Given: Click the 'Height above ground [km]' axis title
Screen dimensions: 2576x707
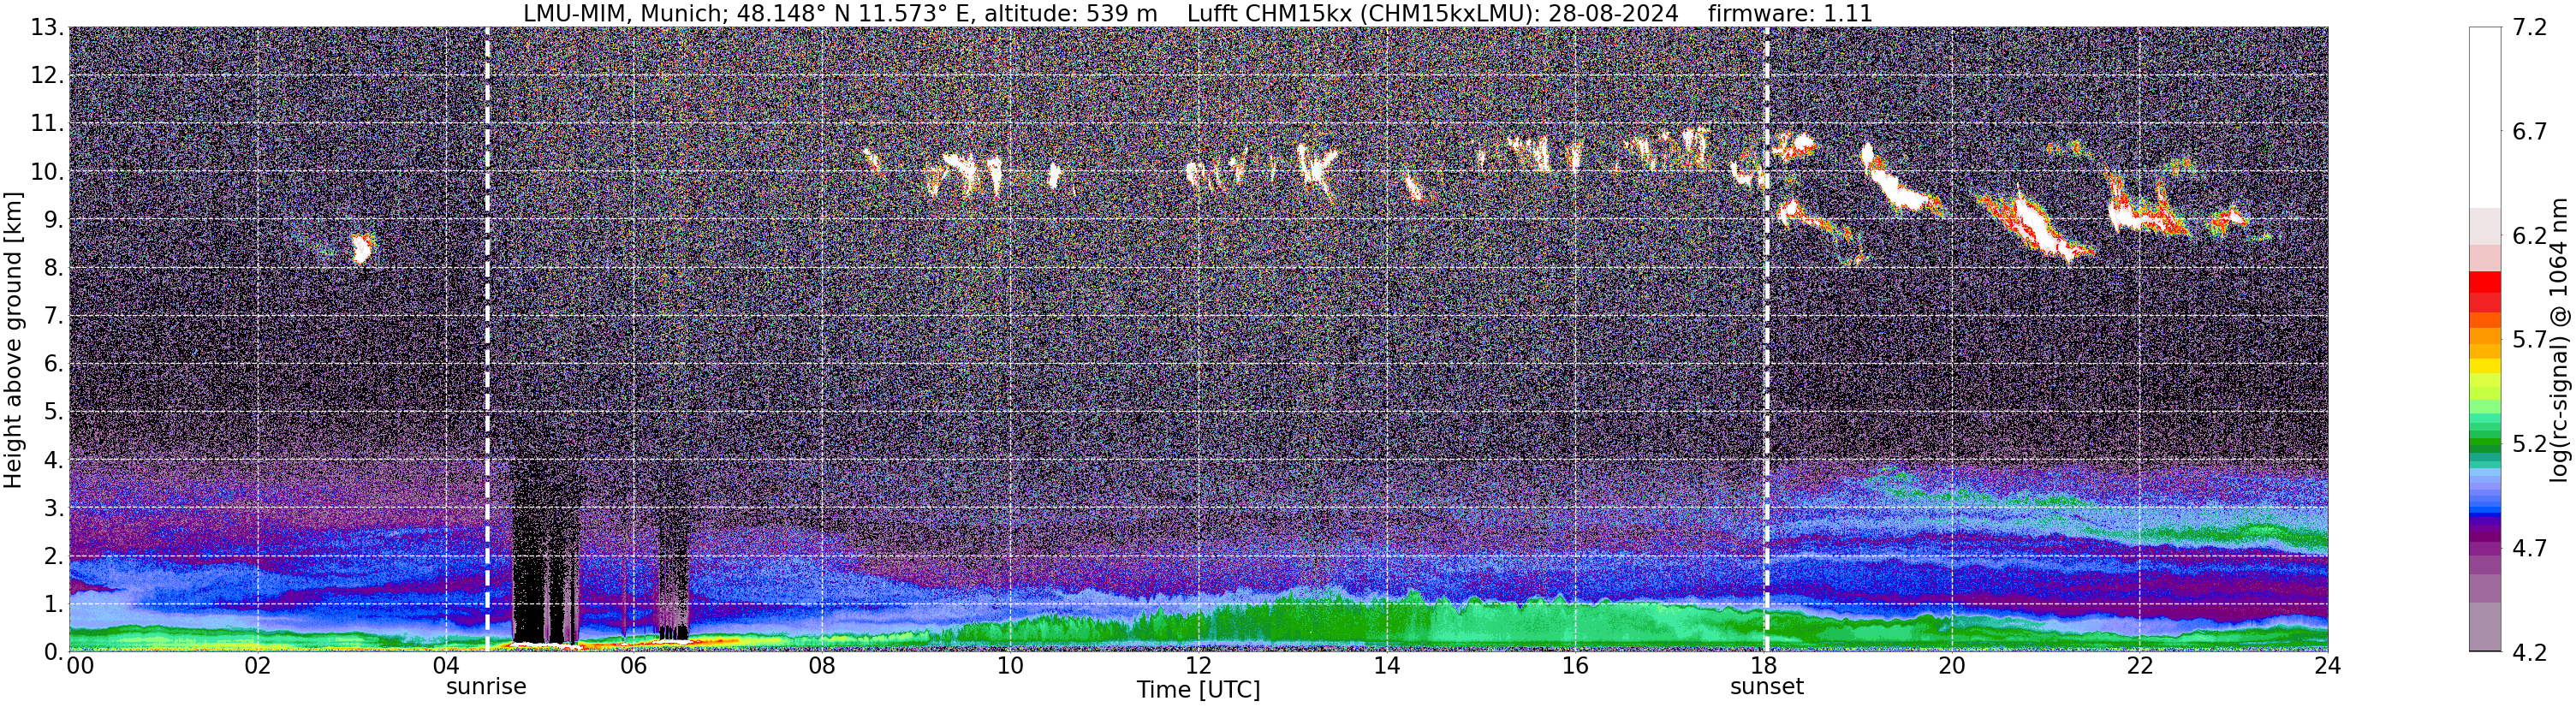Looking at the screenshot, I should point(13,340).
